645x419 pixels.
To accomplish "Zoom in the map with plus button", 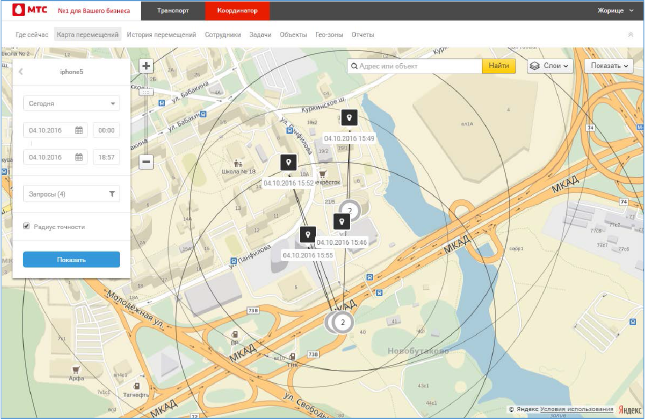I will coord(146,66).
